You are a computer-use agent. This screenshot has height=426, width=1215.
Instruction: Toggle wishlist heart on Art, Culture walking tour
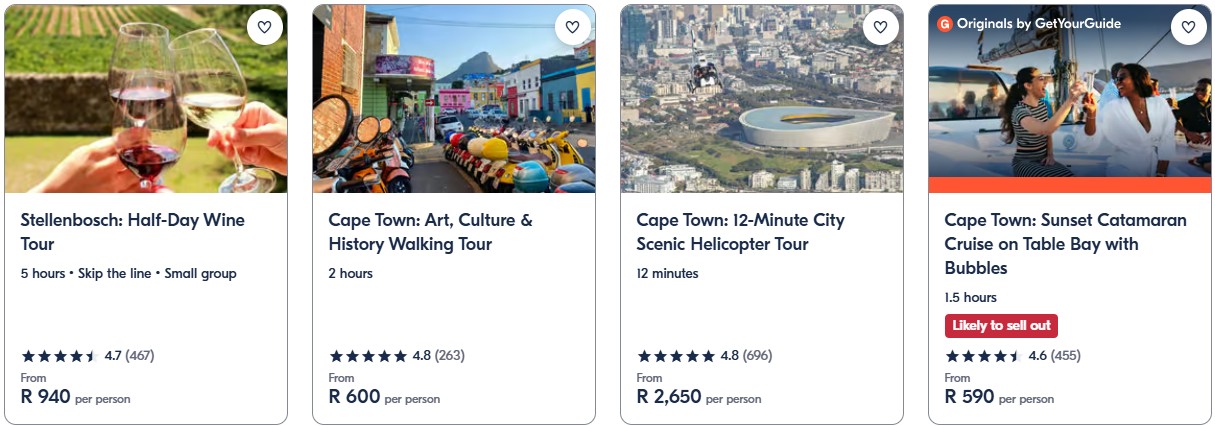click(572, 28)
